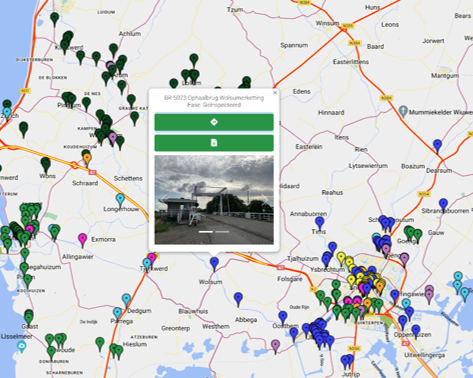Click the Spannum map label

click(294, 45)
